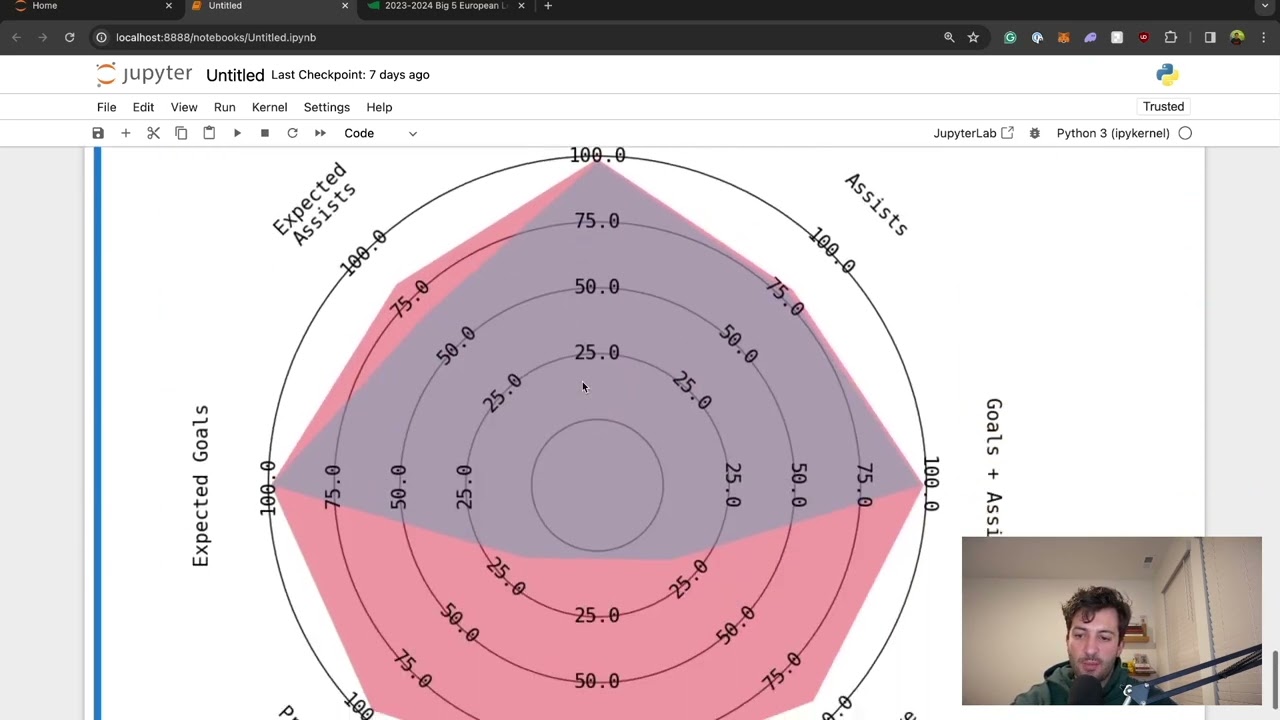Go forward in browser history
Image resolution: width=1280 pixels, height=720 pixels.
[43, 37]
